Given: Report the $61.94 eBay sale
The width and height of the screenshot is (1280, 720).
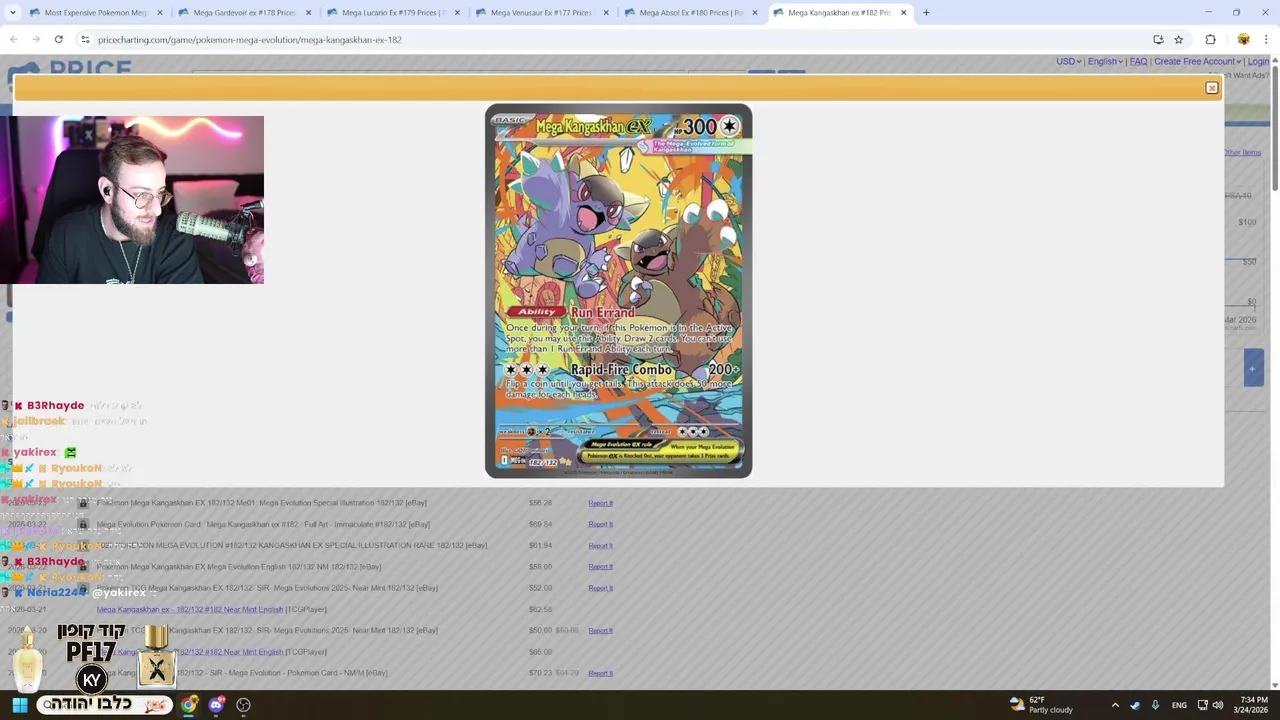Looking at the screenshot, I should click(600, 546).
